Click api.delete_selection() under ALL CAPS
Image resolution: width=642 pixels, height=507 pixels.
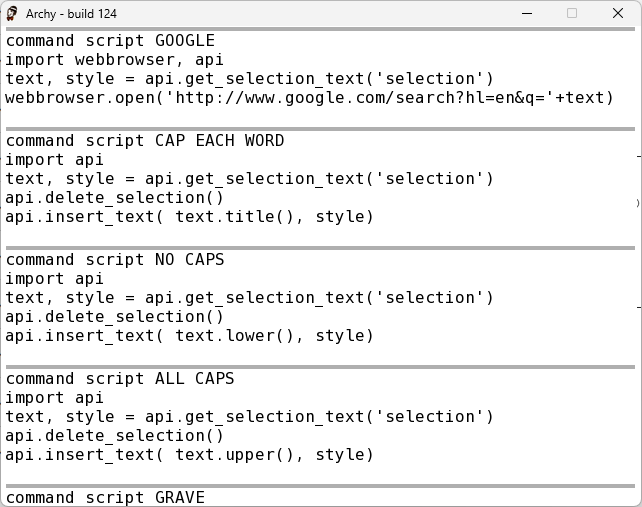pyautogui.click(x=114, y=436)
